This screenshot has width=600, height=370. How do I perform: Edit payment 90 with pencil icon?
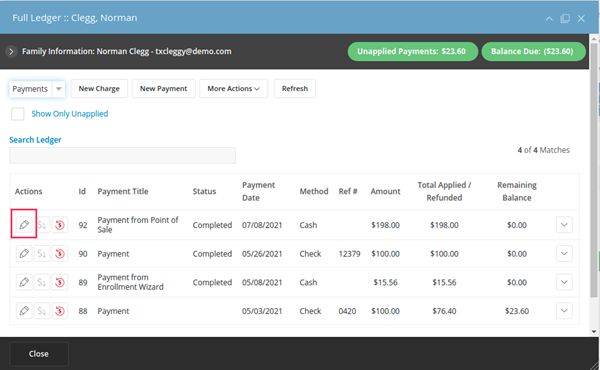24,253
